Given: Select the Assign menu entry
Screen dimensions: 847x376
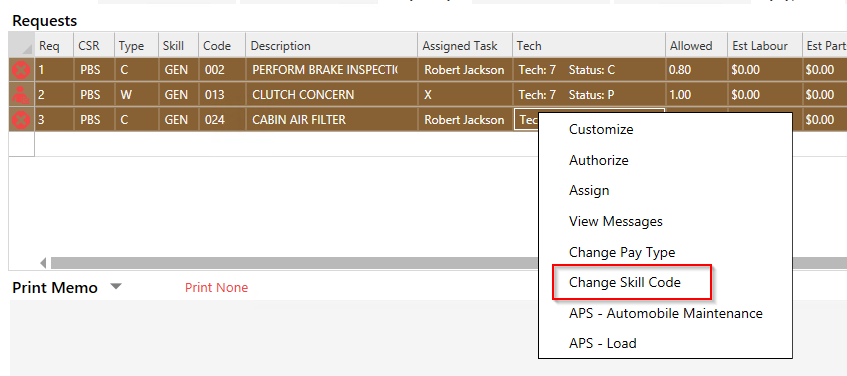Looking at the screenshot, I should (589, 191).
